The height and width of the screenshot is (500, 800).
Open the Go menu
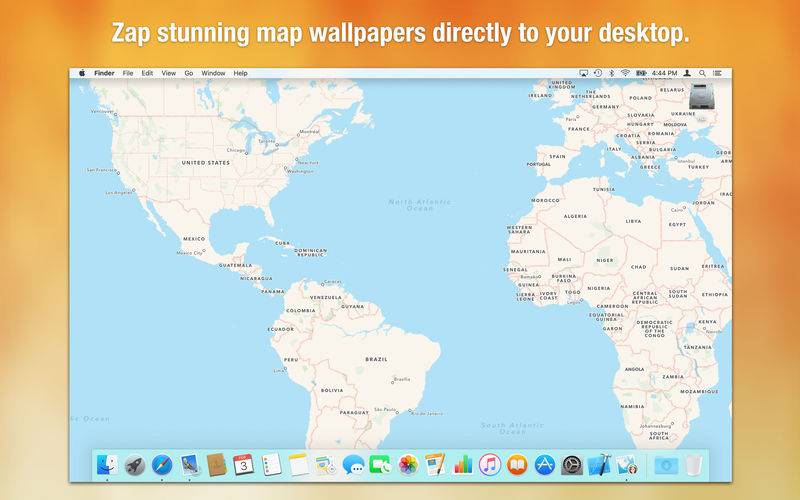pos(189,73)
